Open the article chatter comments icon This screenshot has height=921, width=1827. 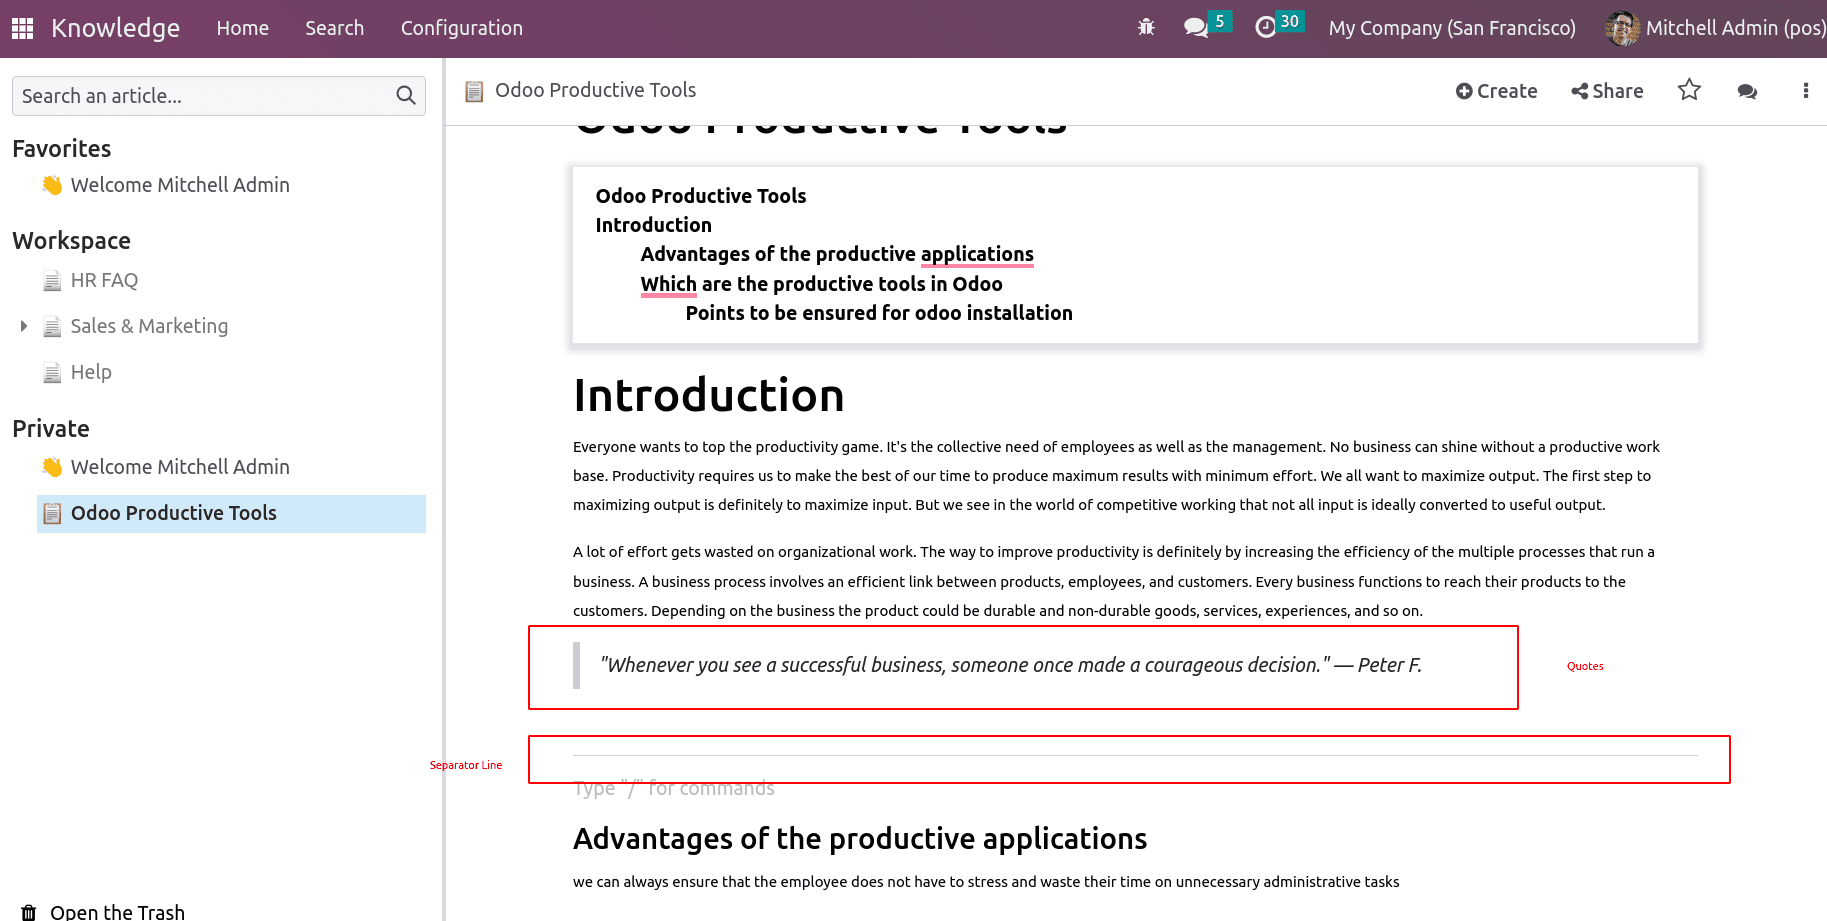pyautogui.click(x=1747, y=91)
